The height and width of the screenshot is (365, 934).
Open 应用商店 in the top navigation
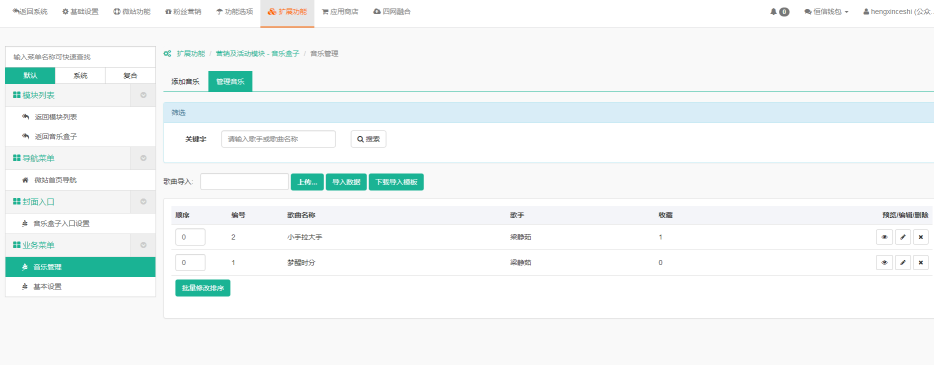[x=340, y=11]
